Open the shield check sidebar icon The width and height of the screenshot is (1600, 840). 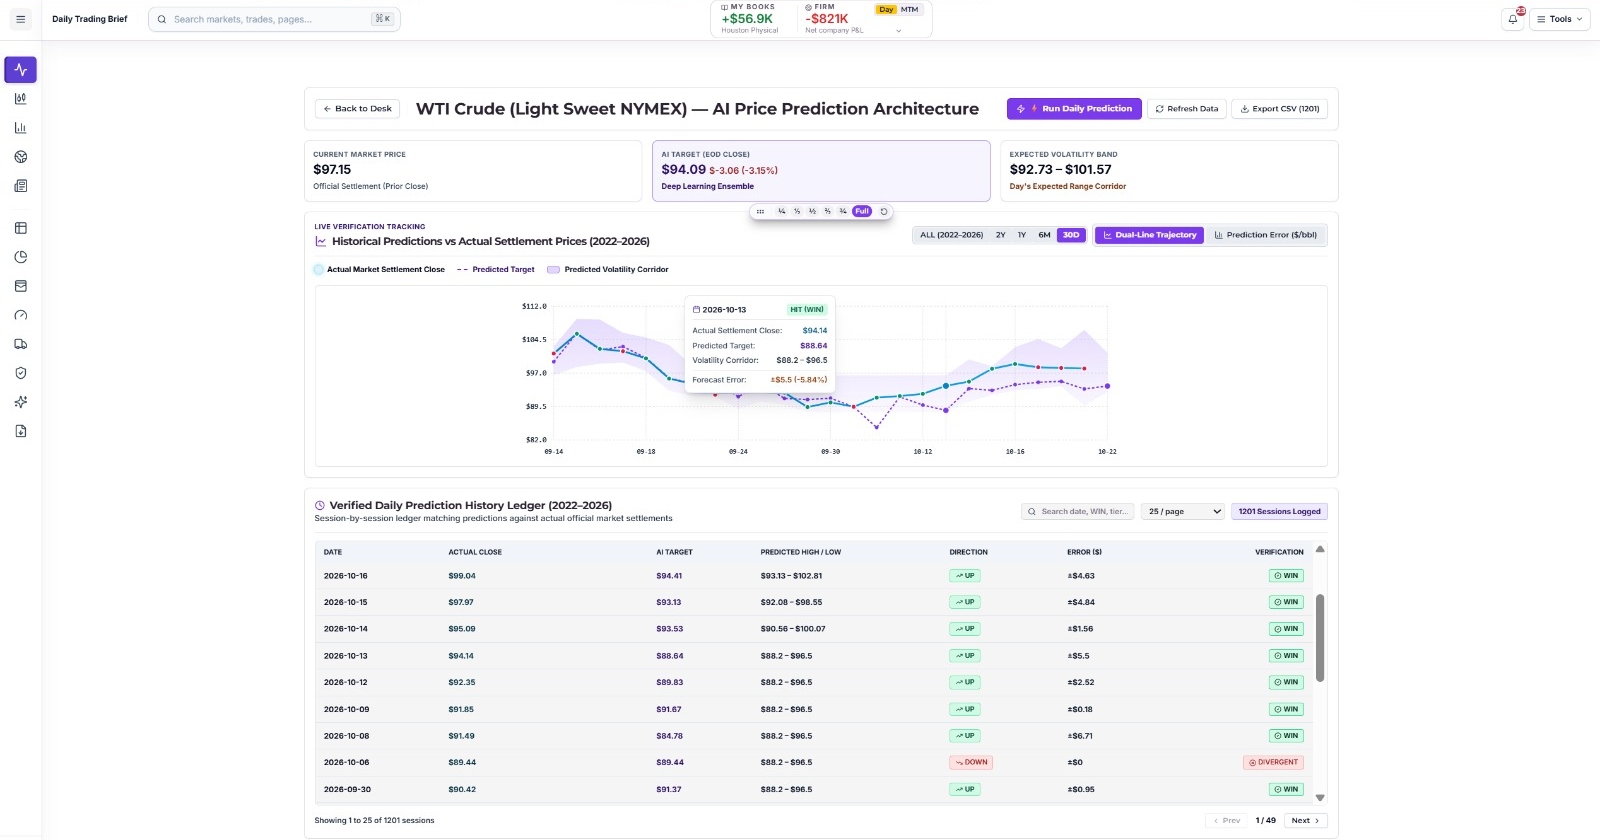pos(21,373)
